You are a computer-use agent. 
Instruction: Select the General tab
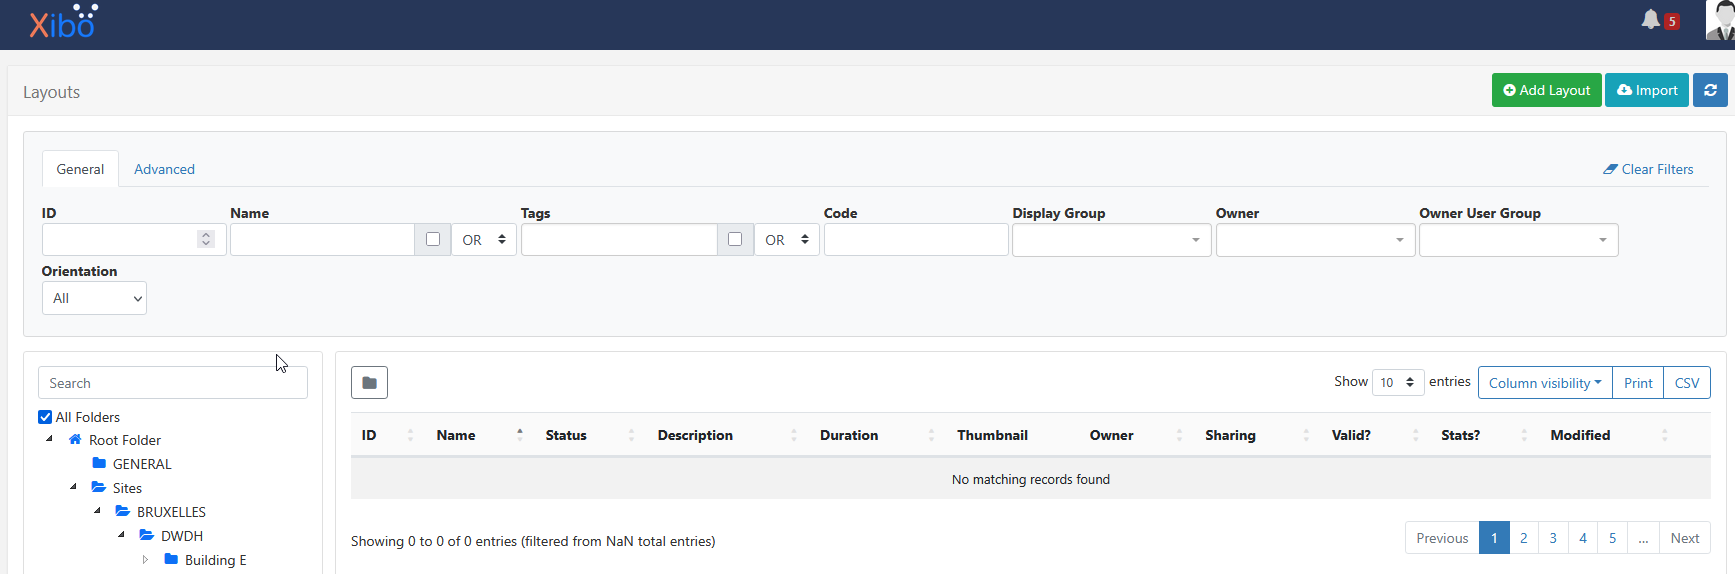pyautogui.click(x=80, y=169)
